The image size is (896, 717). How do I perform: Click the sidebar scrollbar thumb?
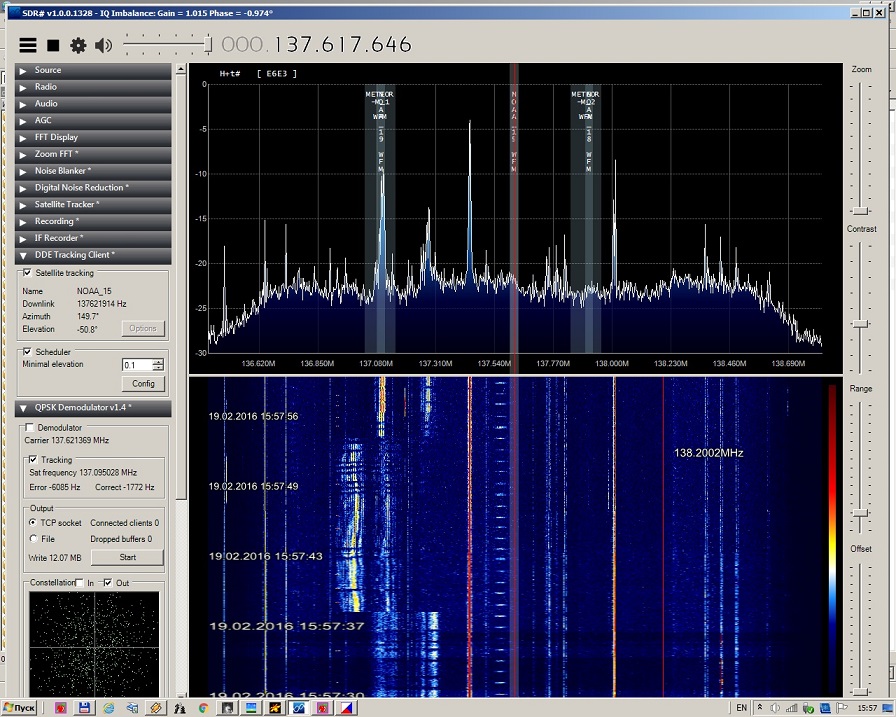coord(181,286)
